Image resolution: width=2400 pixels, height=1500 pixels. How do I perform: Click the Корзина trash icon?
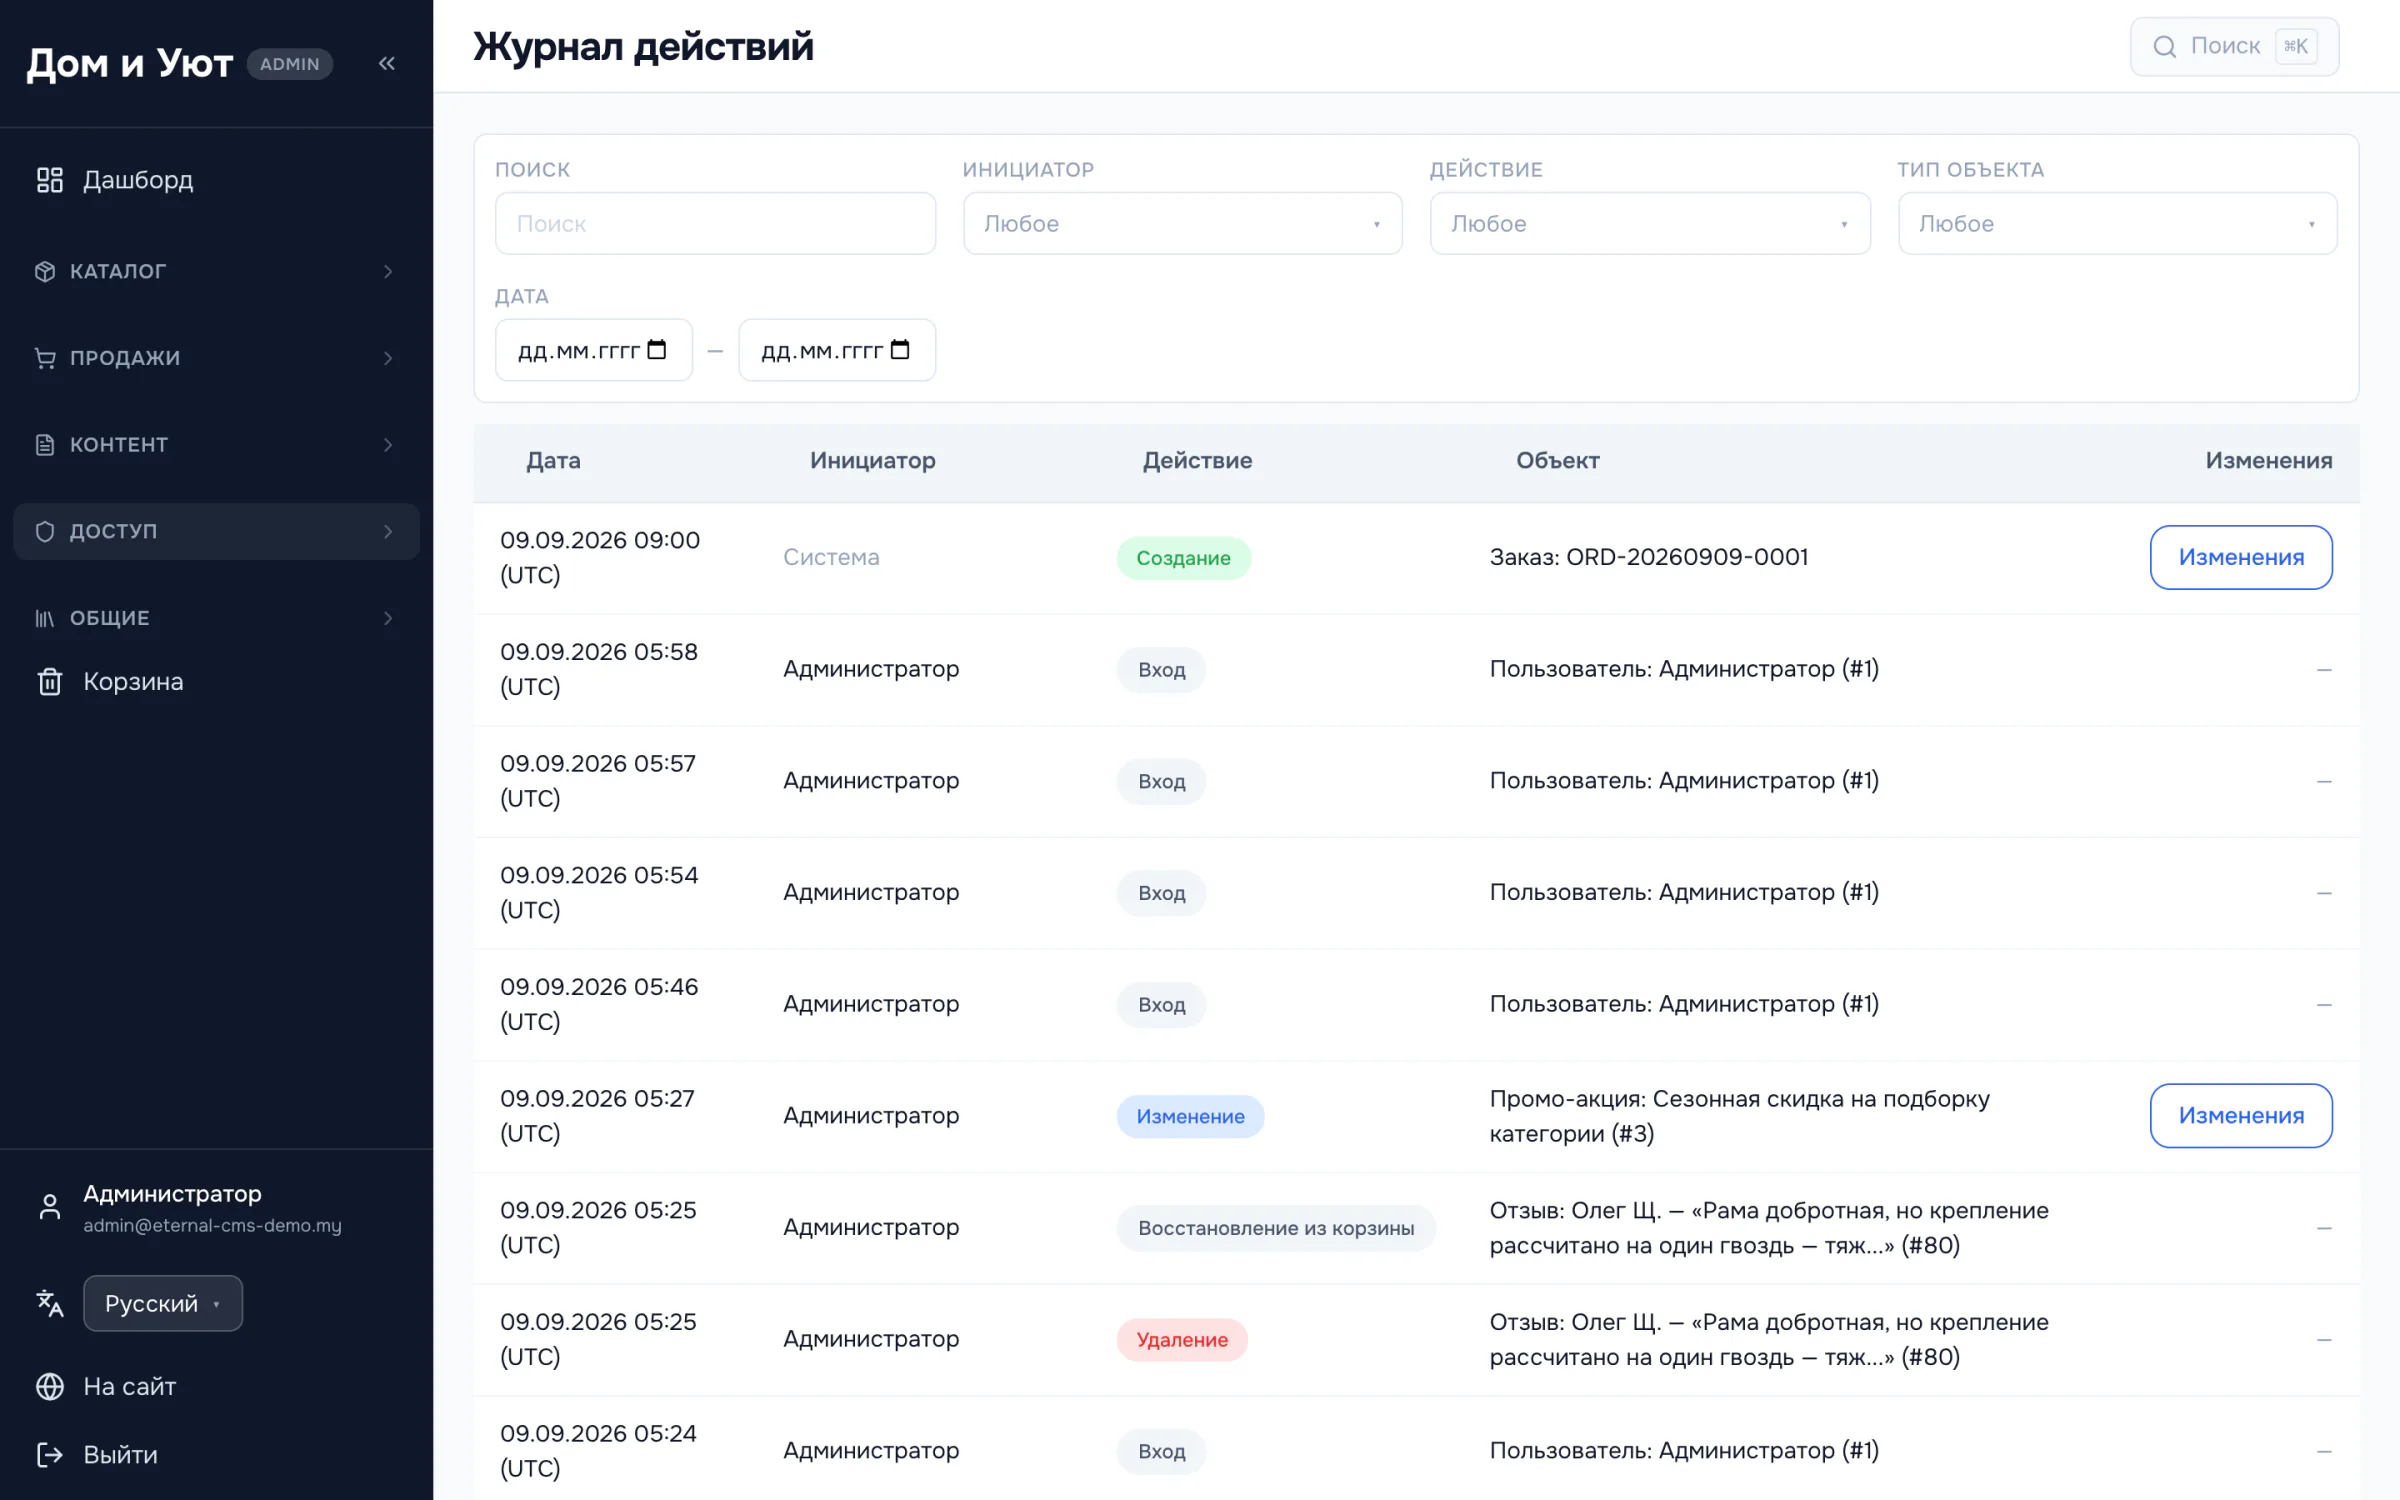point(49,682)
